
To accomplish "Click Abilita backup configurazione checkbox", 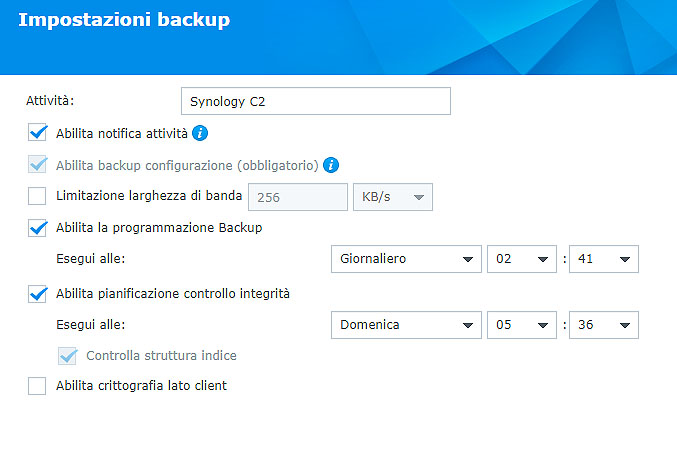I will coord(38,165).
